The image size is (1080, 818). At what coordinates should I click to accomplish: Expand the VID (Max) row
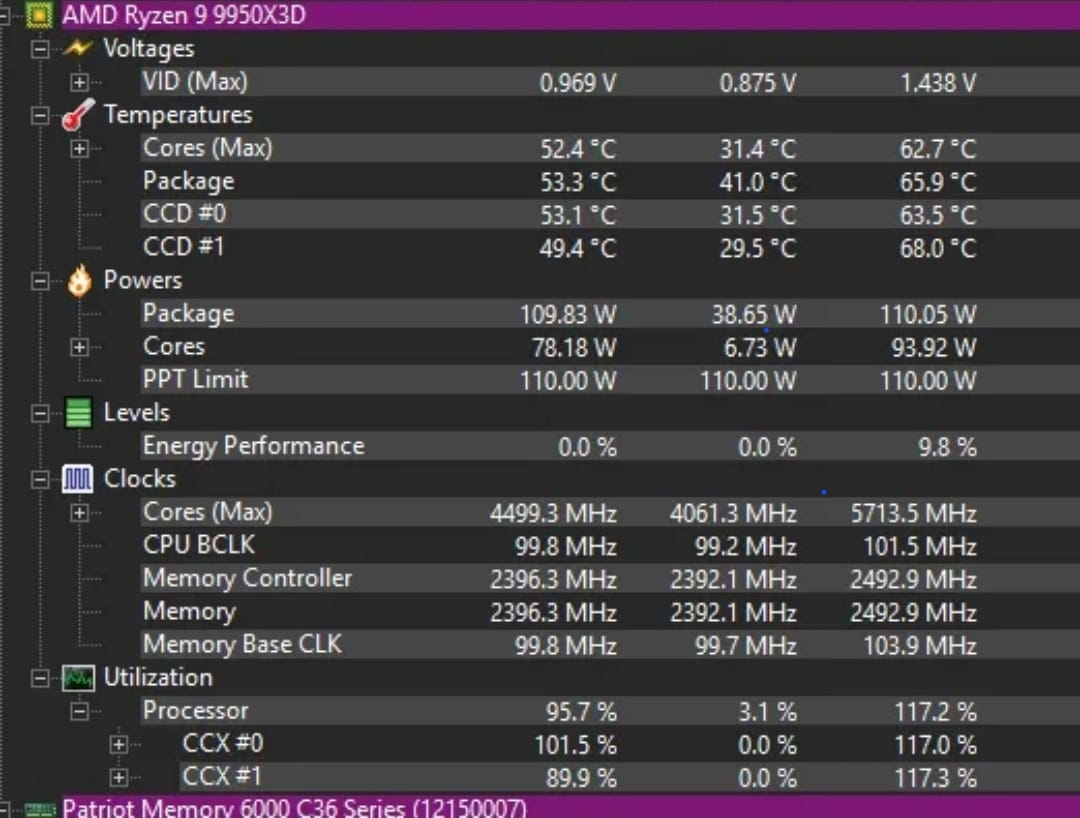pyautogui.click(x=80, y=82)
